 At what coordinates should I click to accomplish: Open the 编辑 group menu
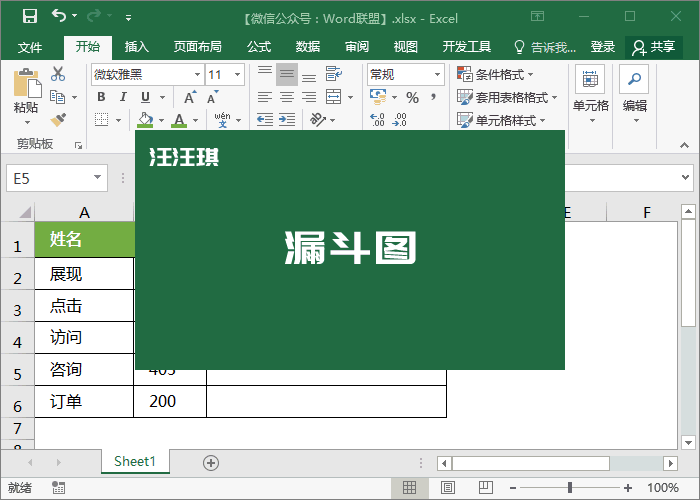(x=635, y=95)
